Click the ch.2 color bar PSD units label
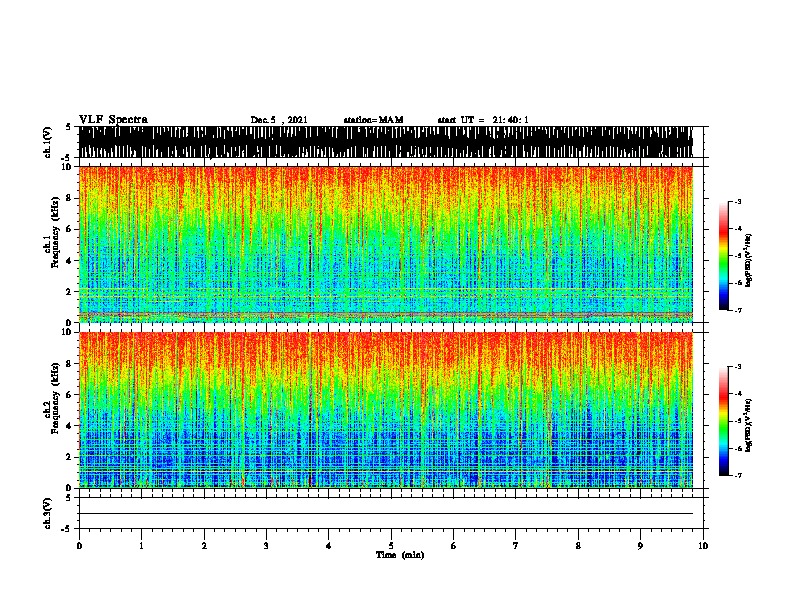This screenshot has width=792, height=612. 749,426
